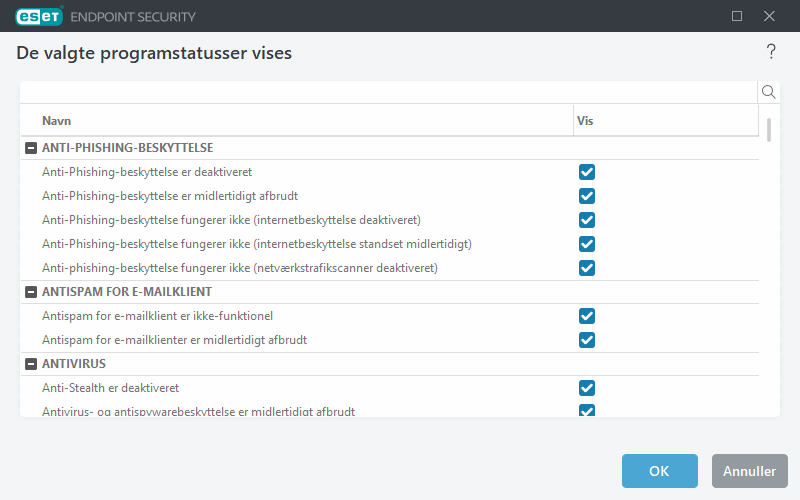Viewport: 800px width, 500px height.
Task: Toggle checkbox for 'internetbeskyttelse deaktiveret' row
Action: [x=587, y=220]
